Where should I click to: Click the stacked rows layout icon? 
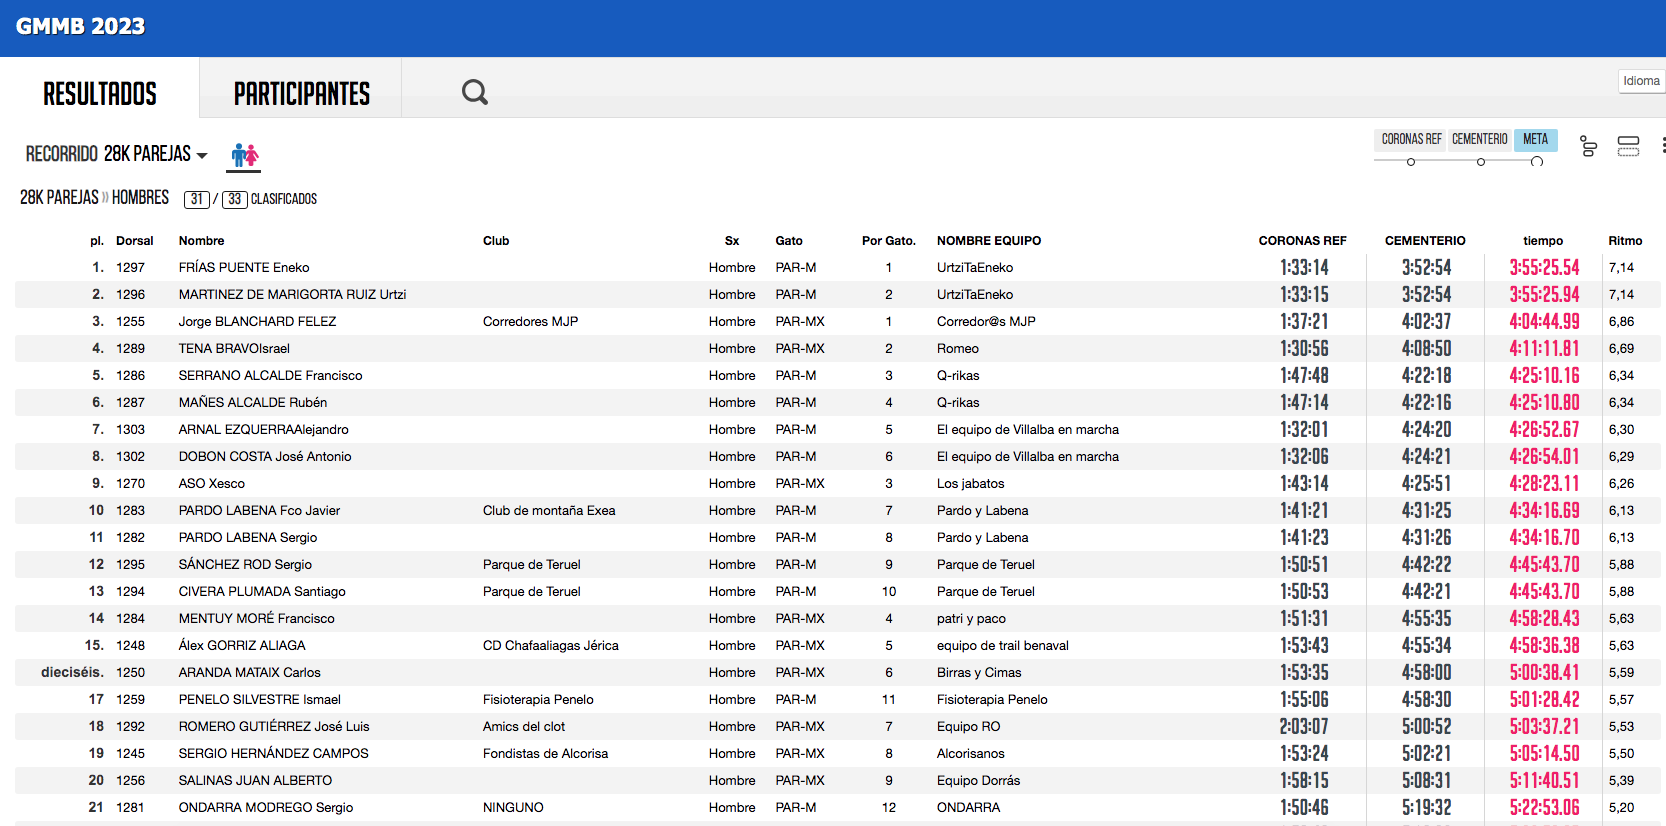point(1628,146)
